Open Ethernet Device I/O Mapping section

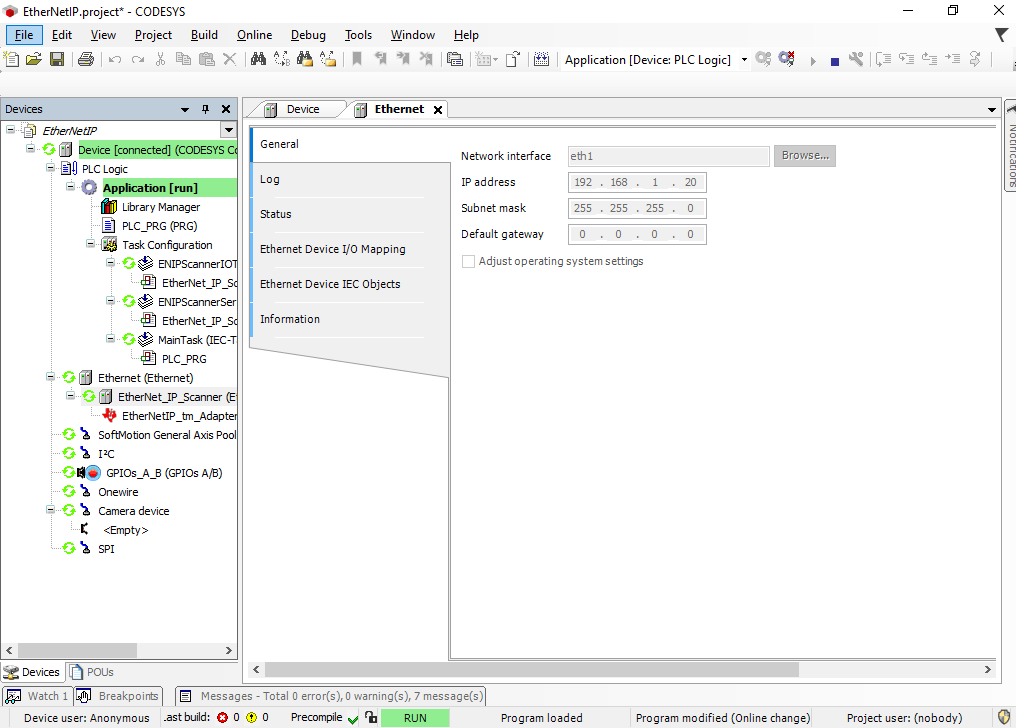pos(332,249)
